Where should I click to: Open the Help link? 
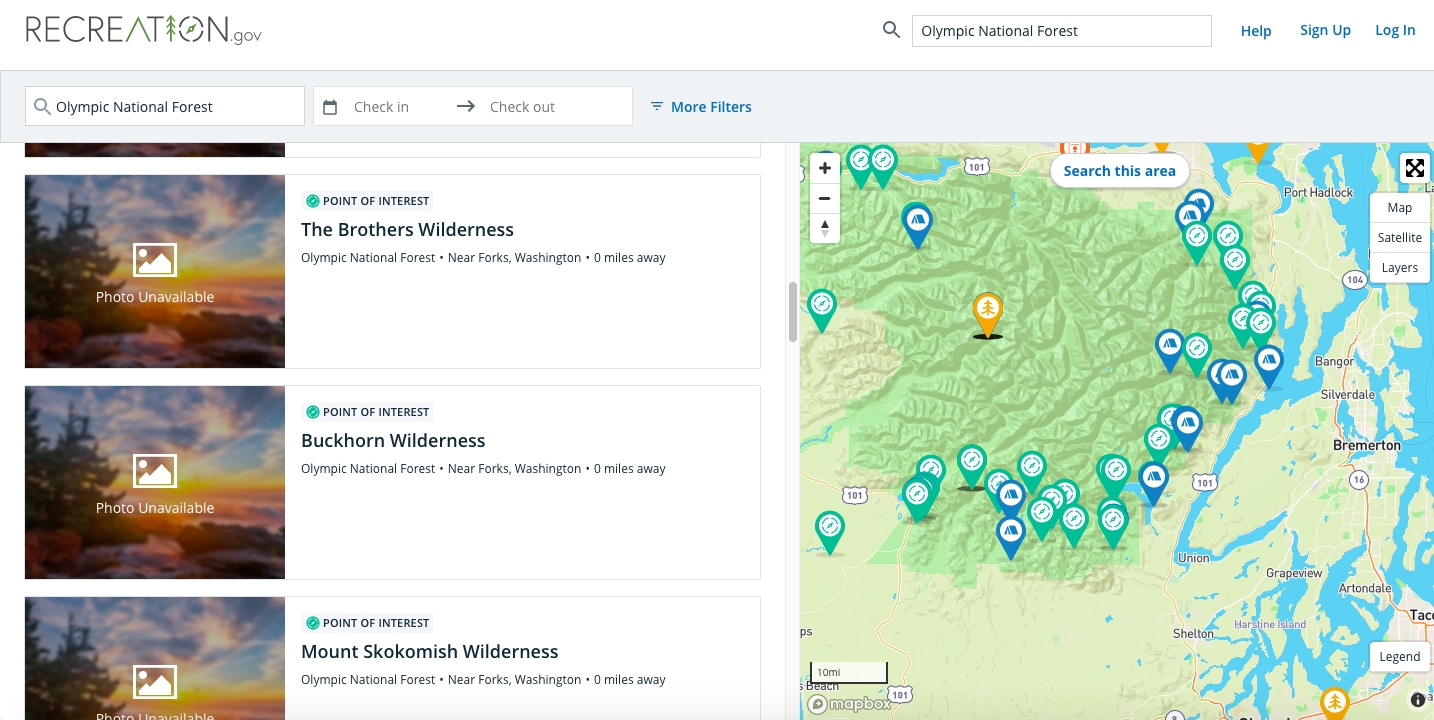point(1256,31)
